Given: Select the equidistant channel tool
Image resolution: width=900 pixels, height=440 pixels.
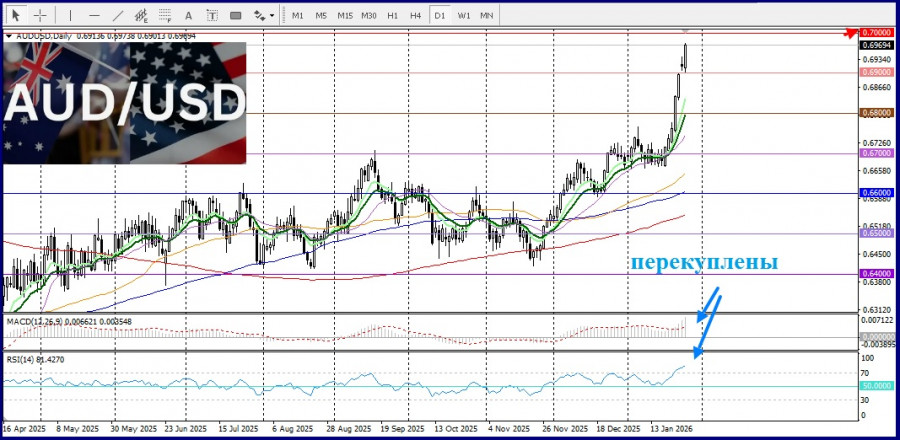Looking at the screenshot, I should coord(142,15).
